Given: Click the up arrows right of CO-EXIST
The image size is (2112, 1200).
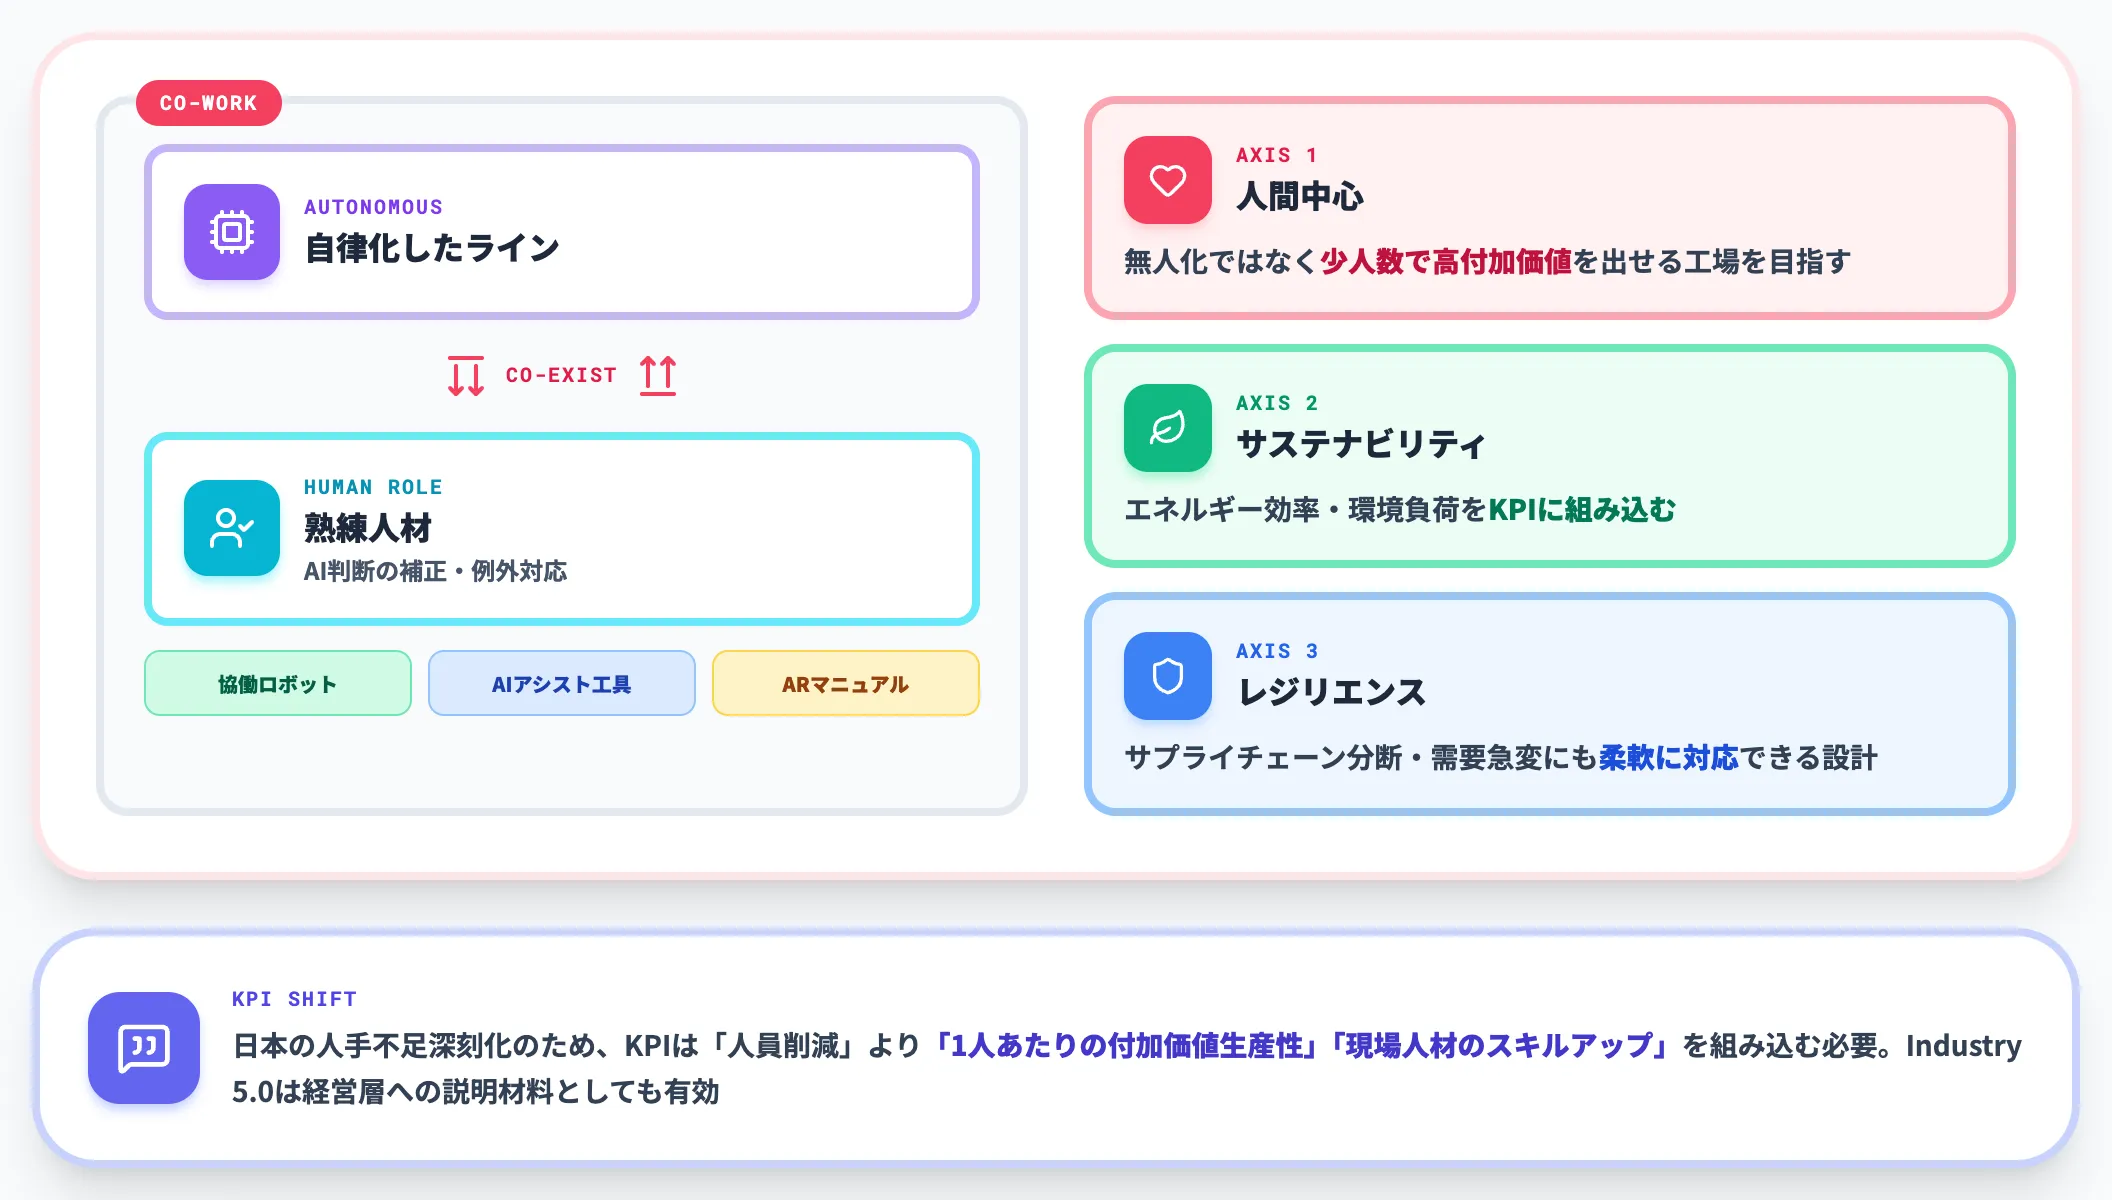Looking at the screenshot, I should [x=658, y=376].
